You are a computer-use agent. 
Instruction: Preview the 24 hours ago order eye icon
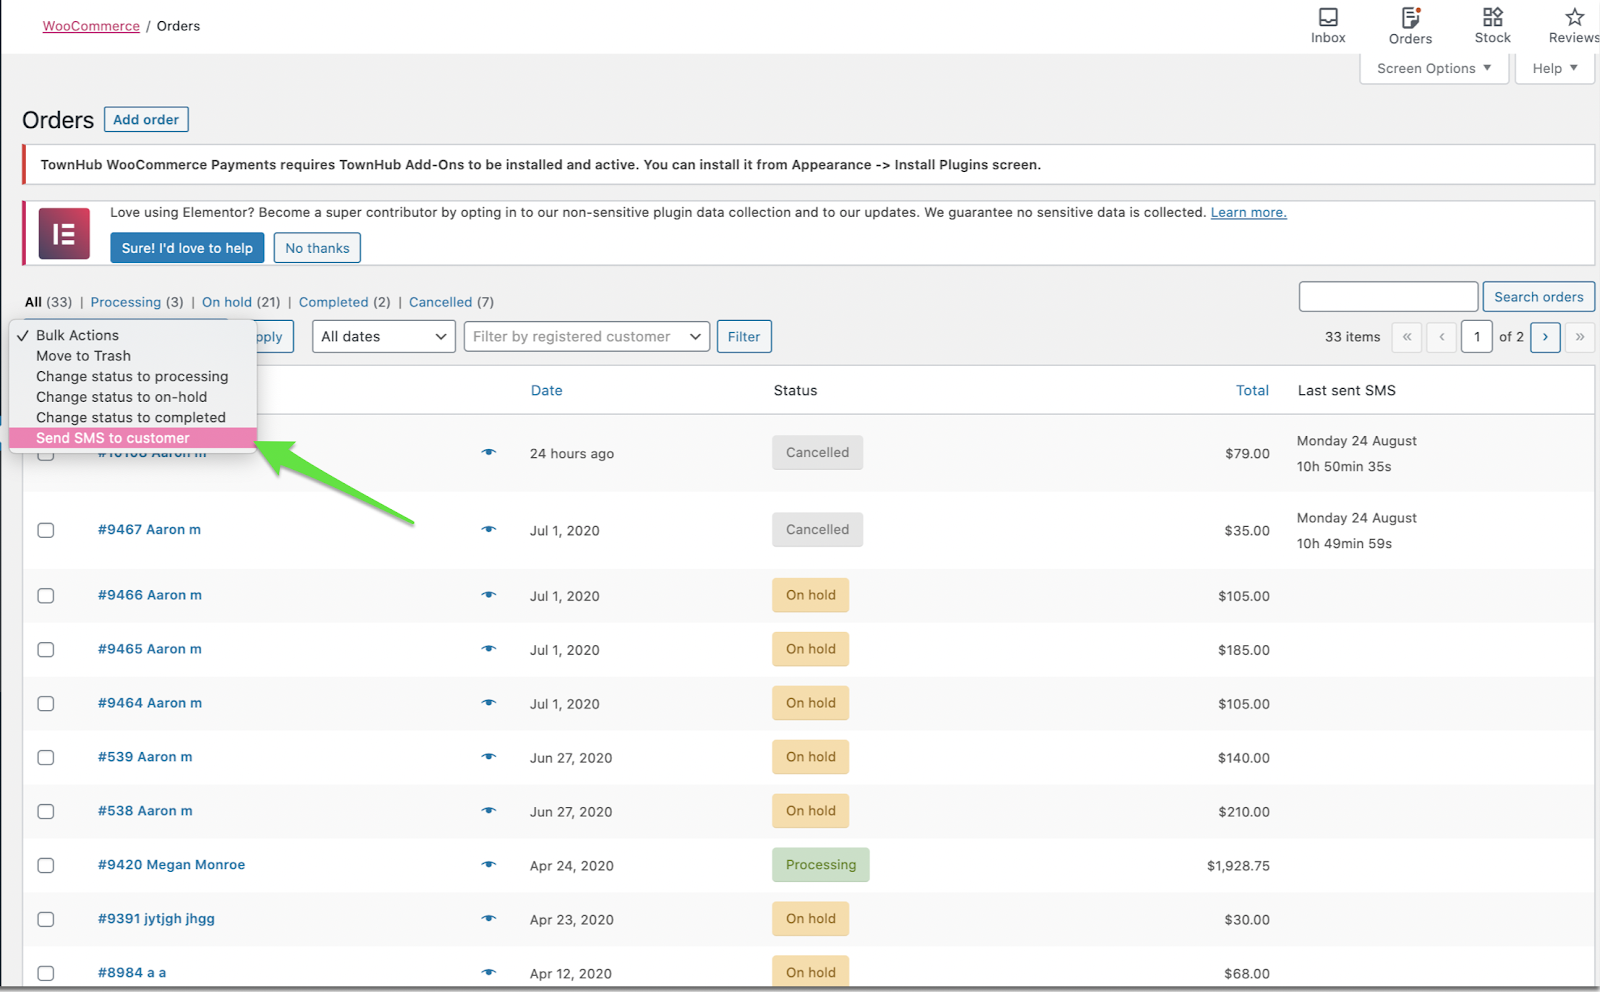point(489,452)
